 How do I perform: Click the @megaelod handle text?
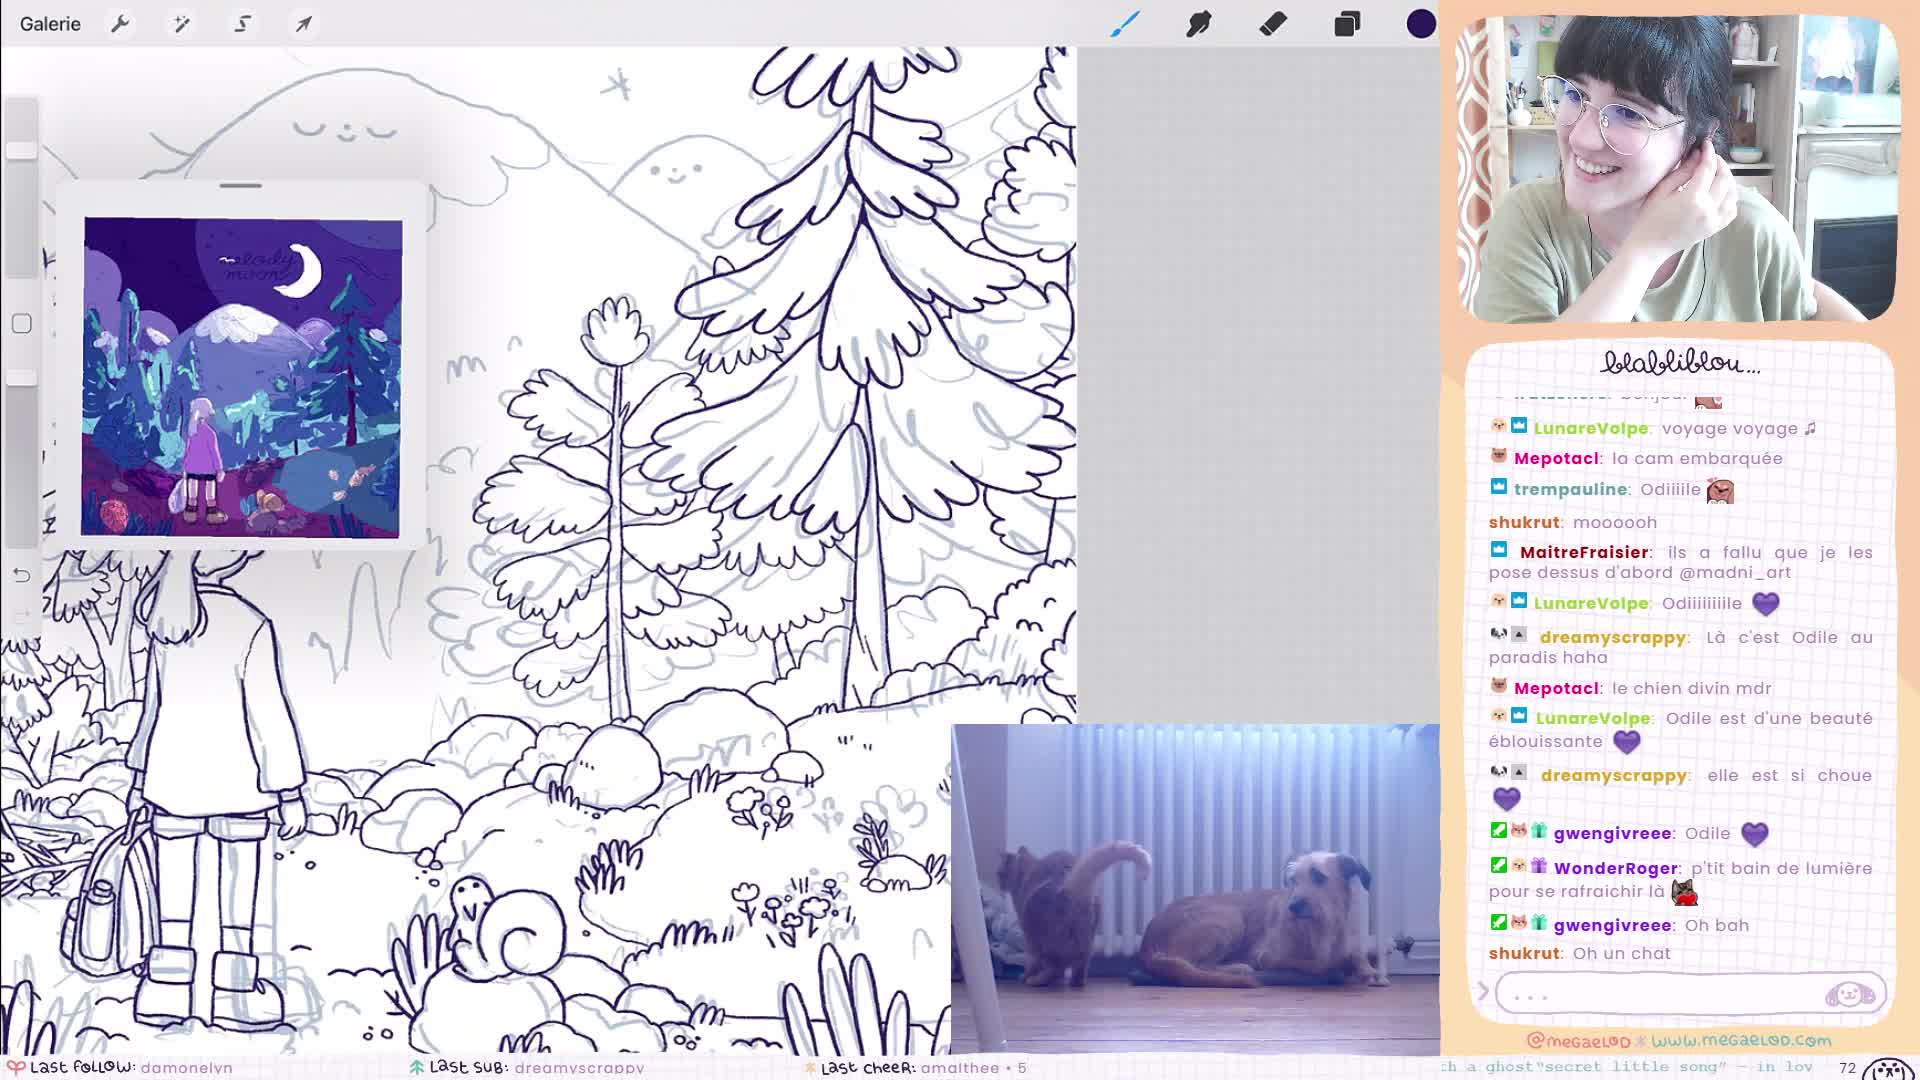coord(1578,1041)
